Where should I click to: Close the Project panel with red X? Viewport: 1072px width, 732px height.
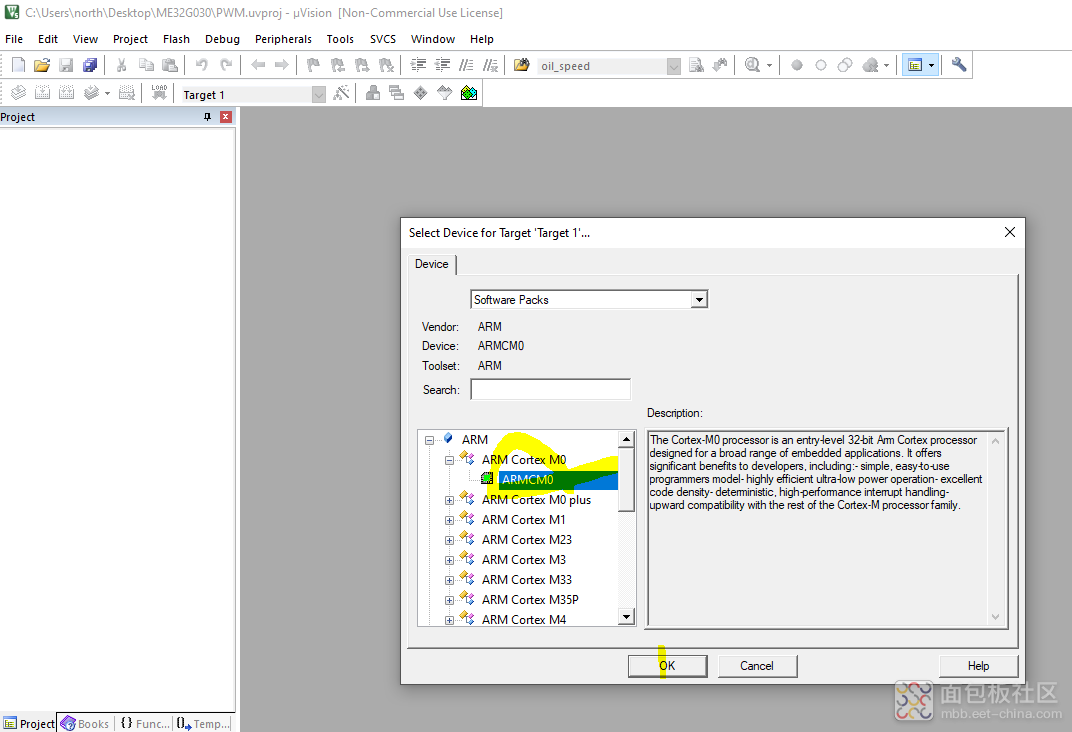coord(226,117)
